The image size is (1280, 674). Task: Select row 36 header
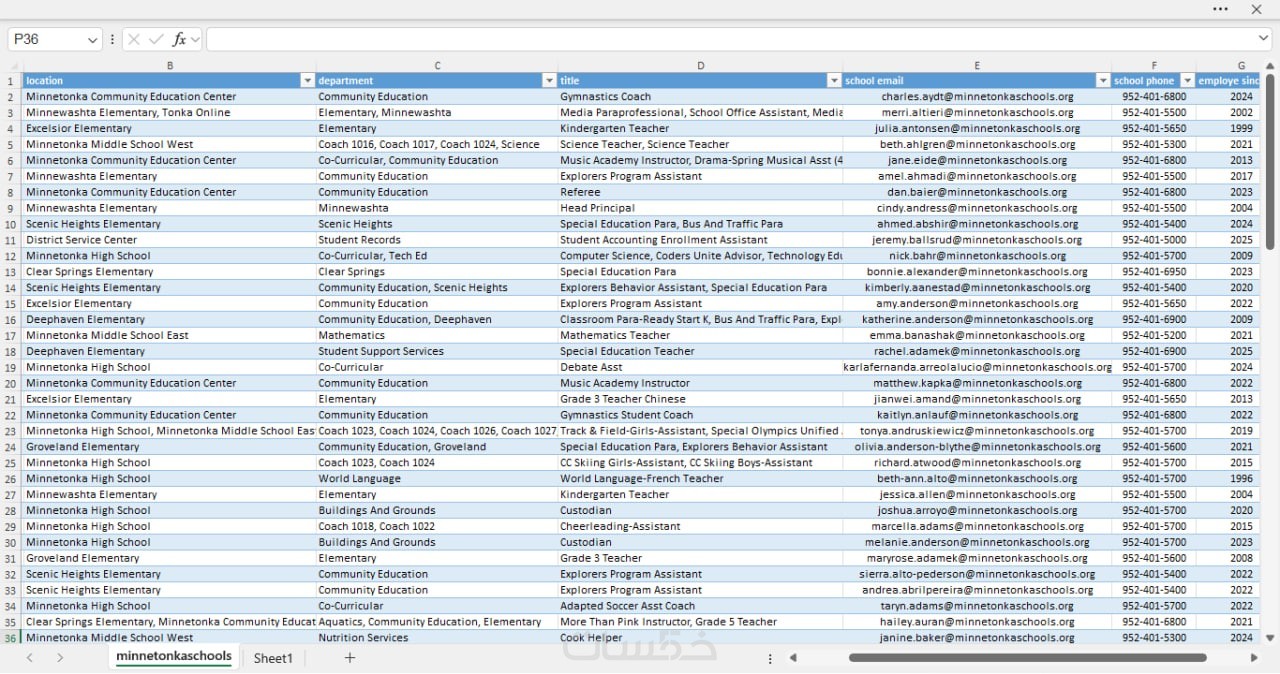pos(11,637)
